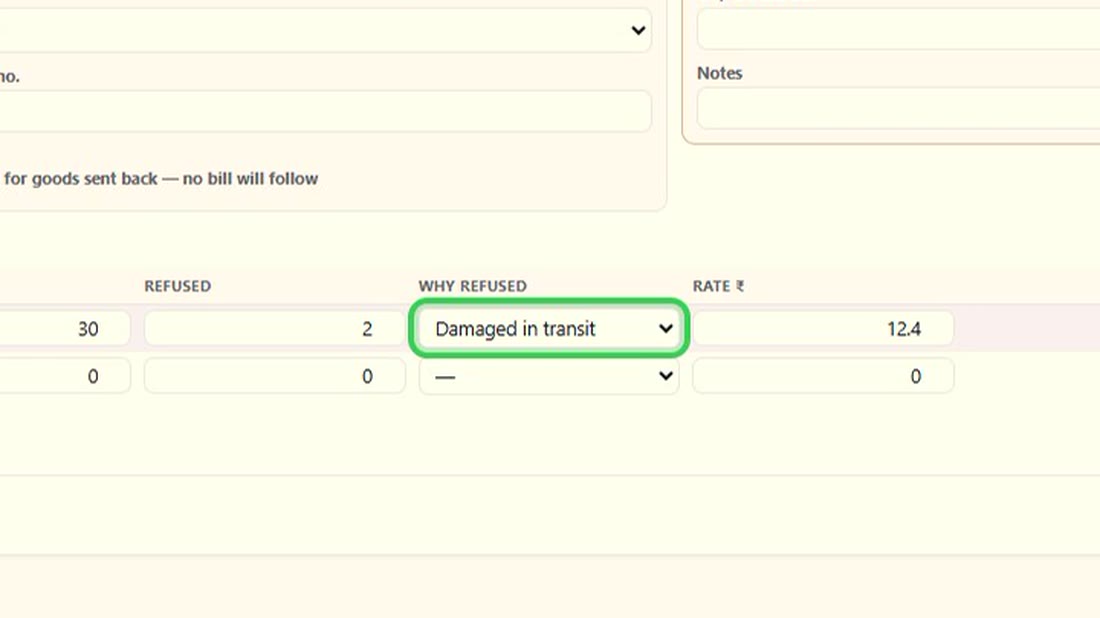
Task: Click the leftmost second row field showing 0
Action: pyautogui.click(x=65, y=376)
